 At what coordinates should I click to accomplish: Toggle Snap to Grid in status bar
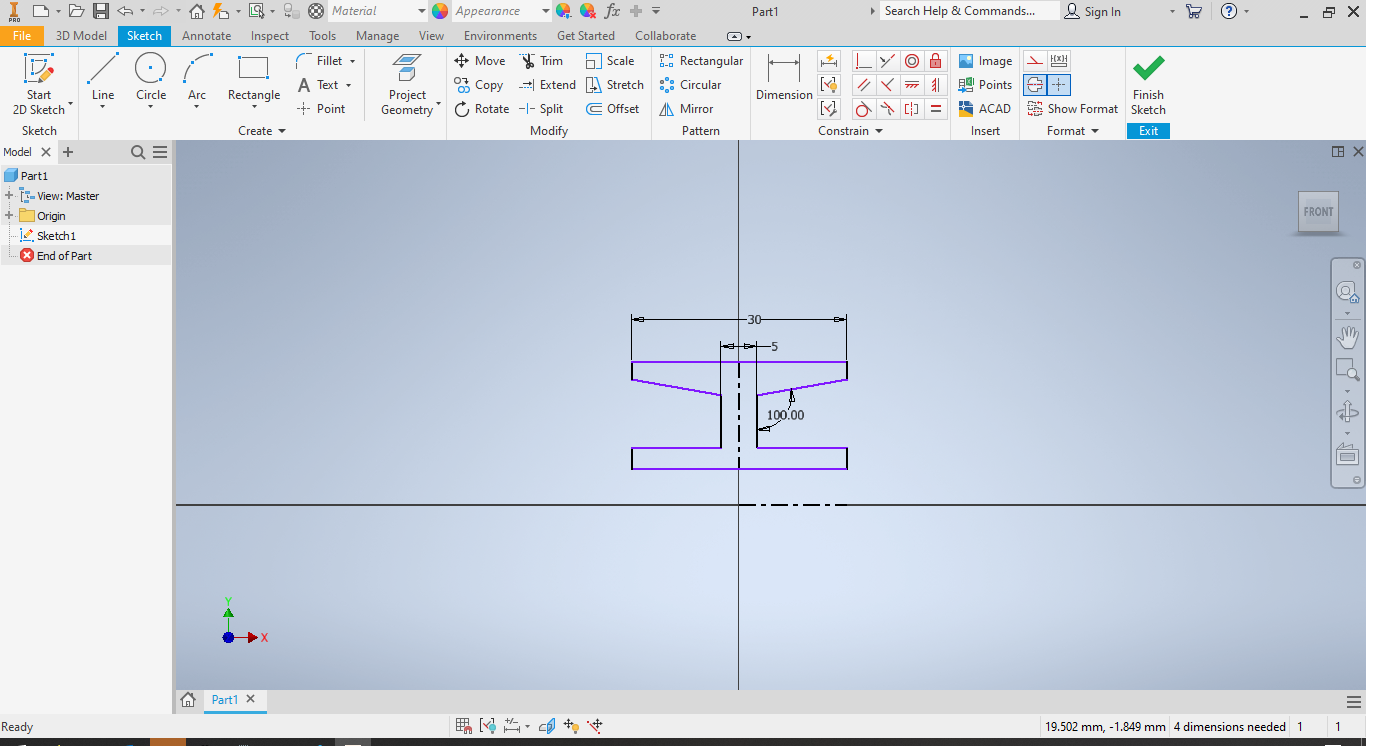pyautogui.click(x=463, y=725)
